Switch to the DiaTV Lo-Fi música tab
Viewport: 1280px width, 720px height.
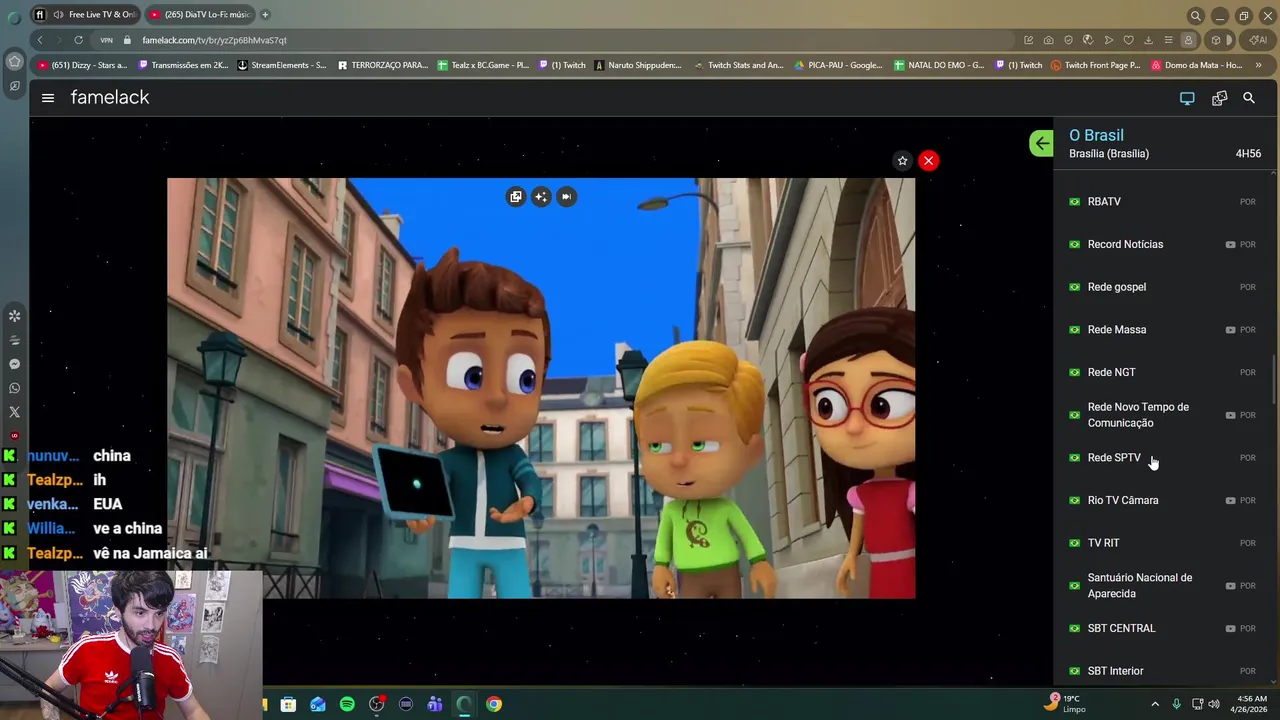(x=200, y=15)
